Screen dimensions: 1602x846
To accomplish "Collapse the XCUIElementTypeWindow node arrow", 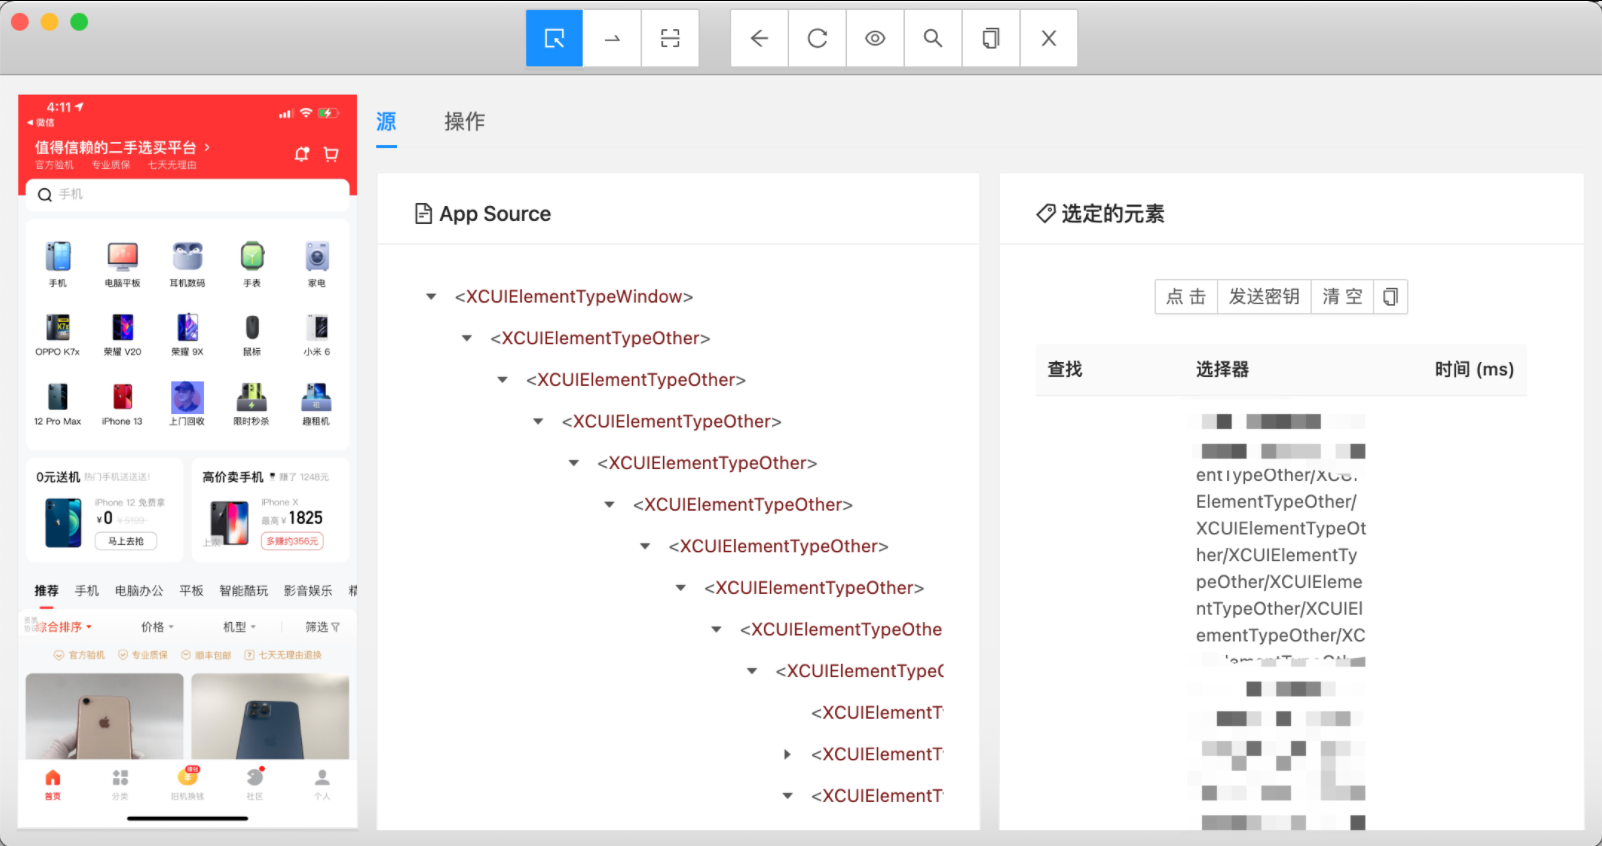I will [431, 297].
